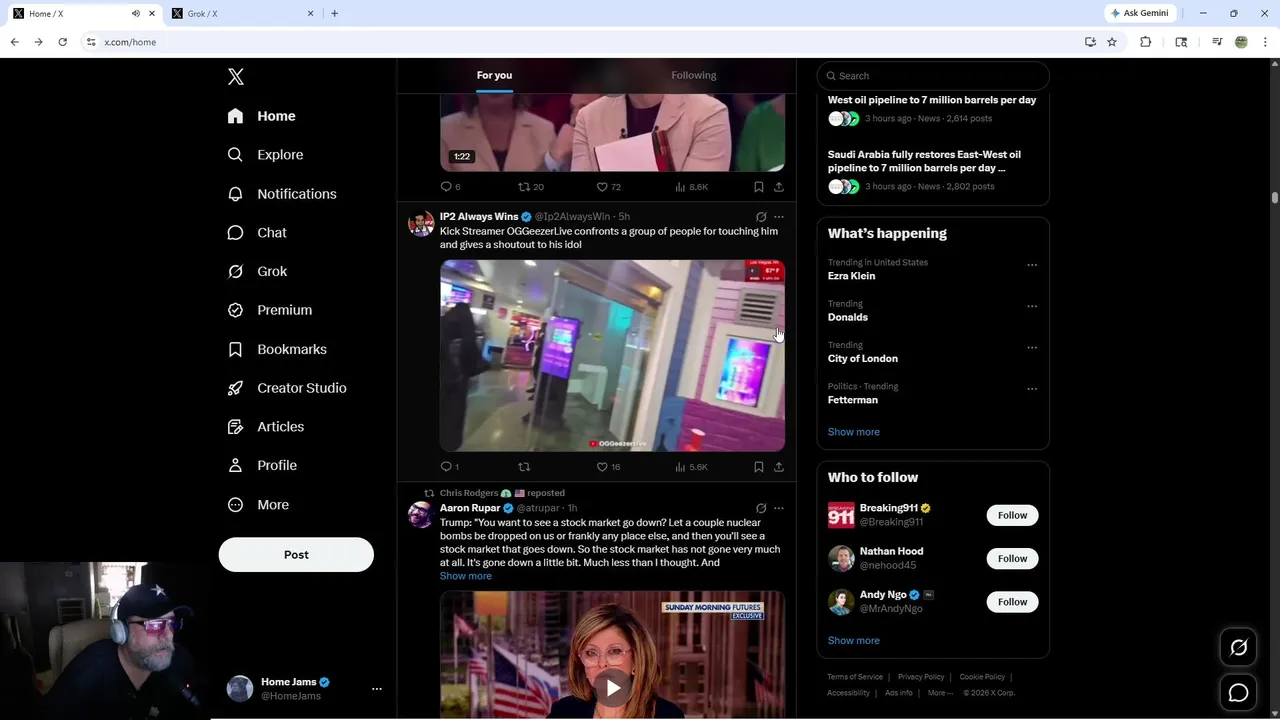The width and height of the screenshot is (1280, 720).
Task: View analytics showing 8.6K views
Action: coord(691,187)
